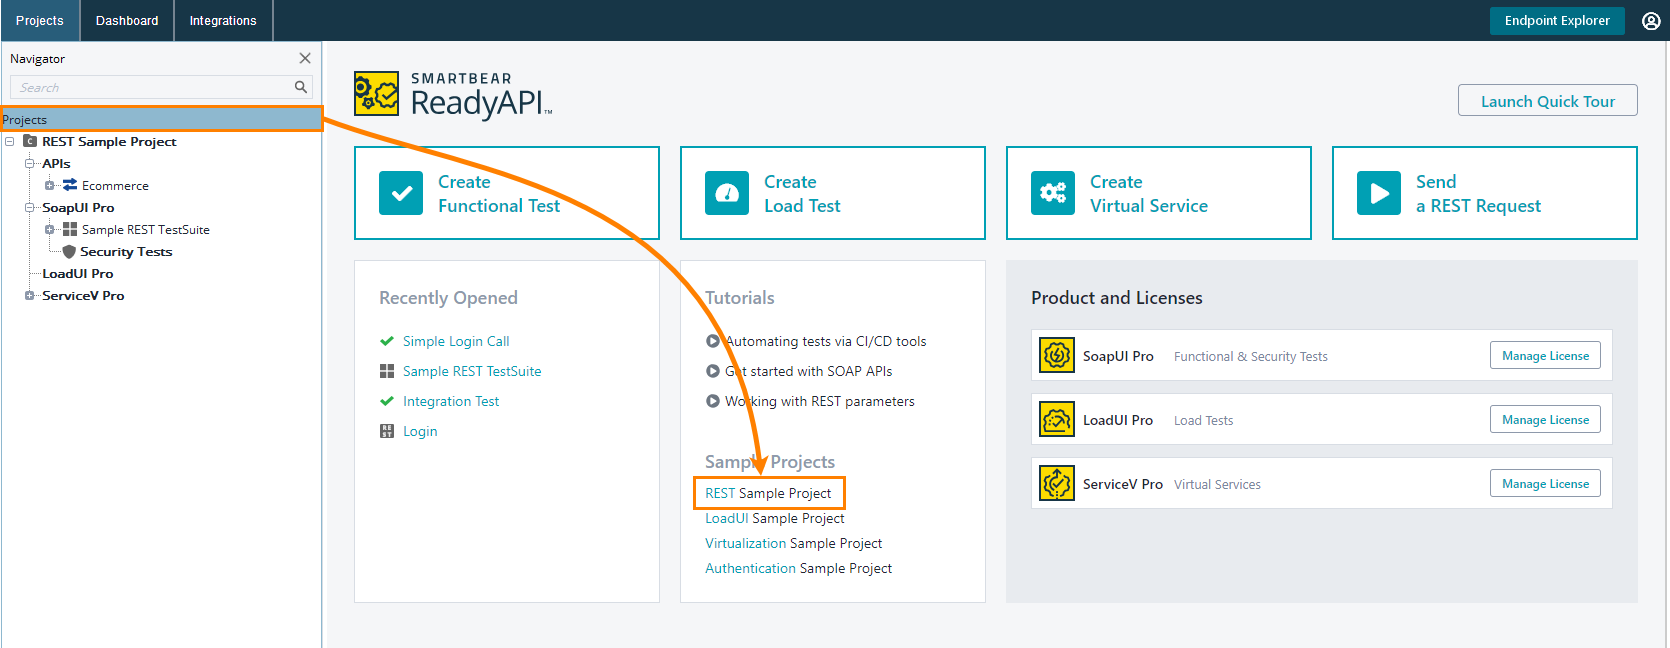Launch the Quick Tour
Viewport: 1670px width, 648px height.
1548,100
